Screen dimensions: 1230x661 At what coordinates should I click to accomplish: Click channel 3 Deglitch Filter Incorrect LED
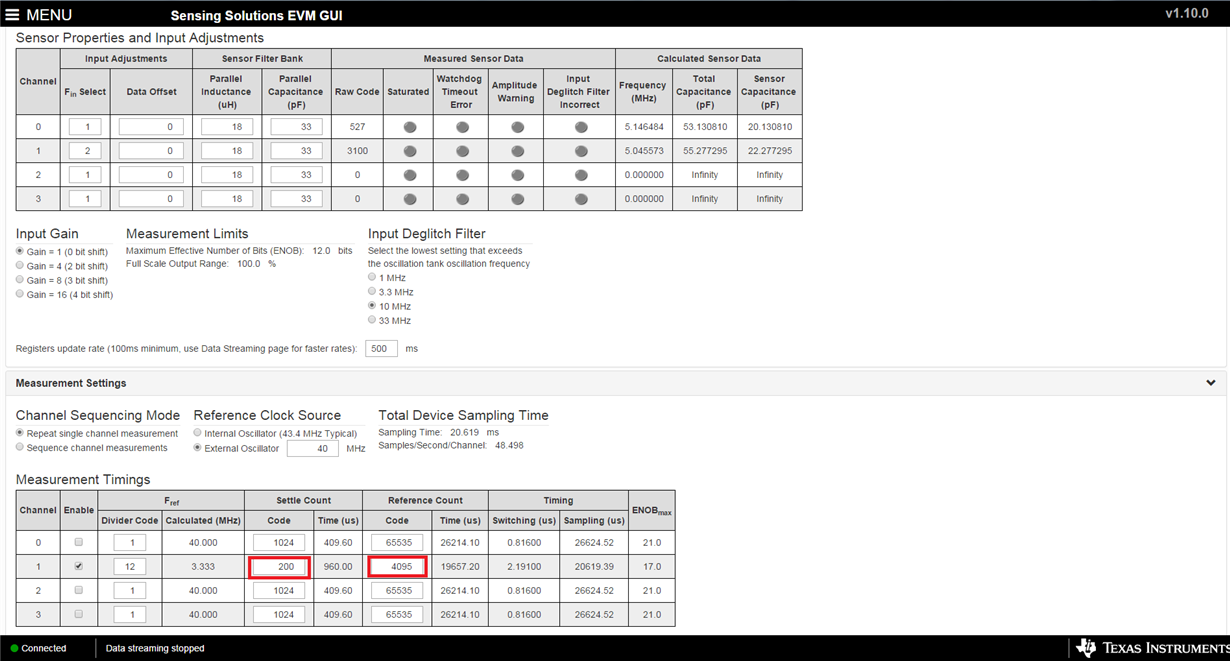coord(581,199)
